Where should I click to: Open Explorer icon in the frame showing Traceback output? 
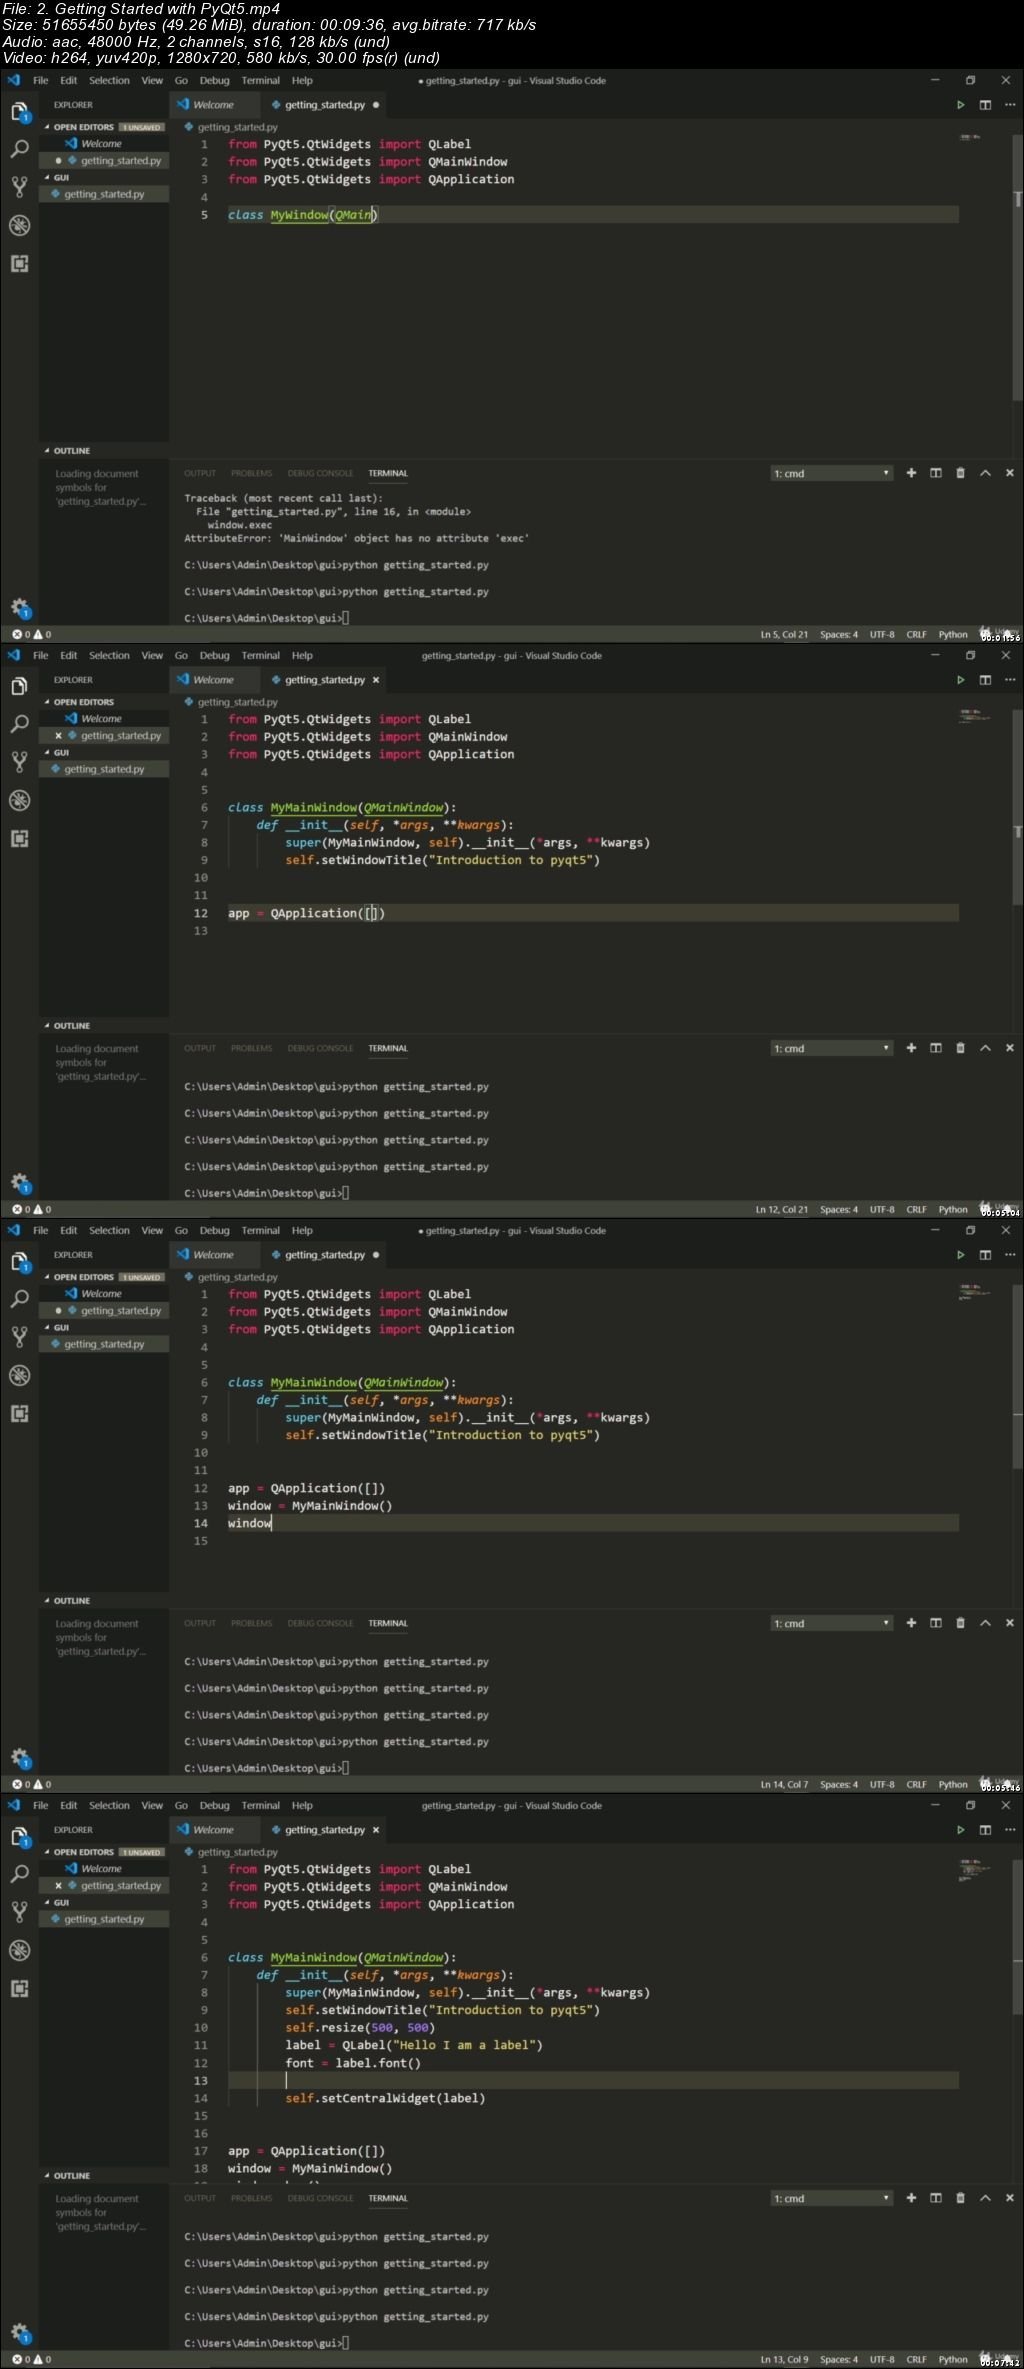pos(19,112)
